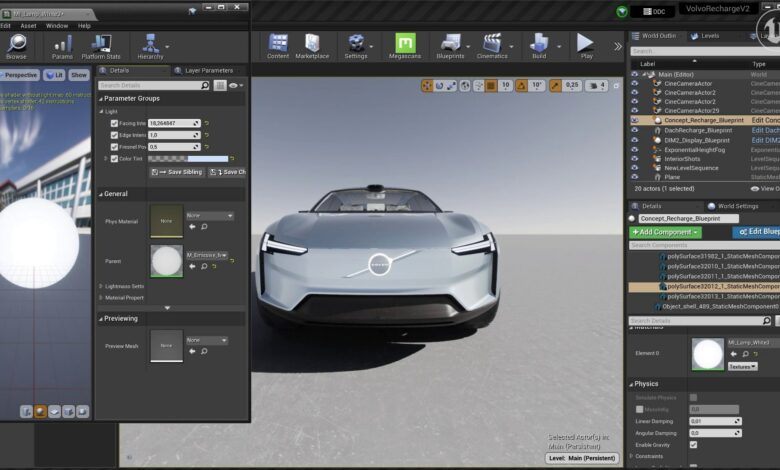Open the Blueprints toolbar button
Image resolution: width=780 pixels, height=470 pixels.
click(450, 47)
